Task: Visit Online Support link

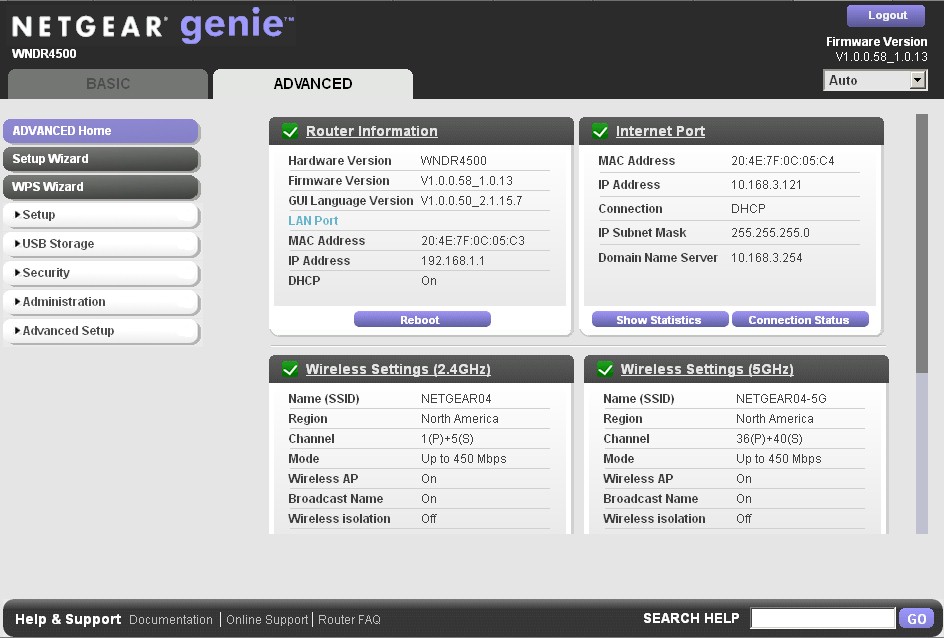Action: (267, 619)
